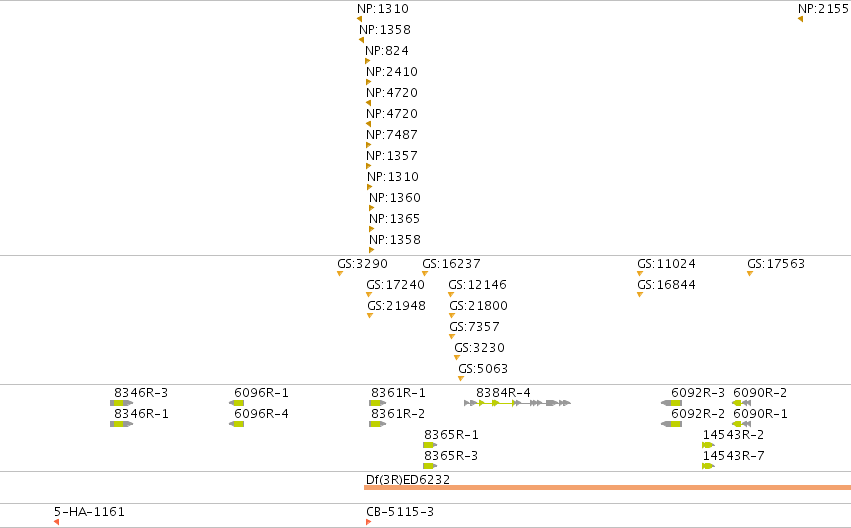Viewport: 851px width, 528px height.
Task: Click the GS:11024 insertion triangle
Action: point(640,273)
